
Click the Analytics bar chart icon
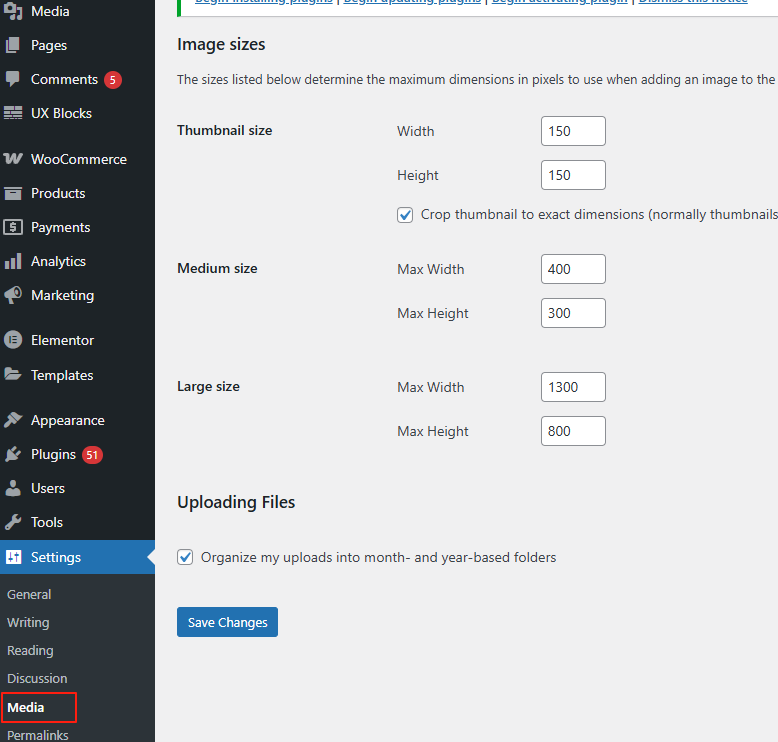coord(13,261)
